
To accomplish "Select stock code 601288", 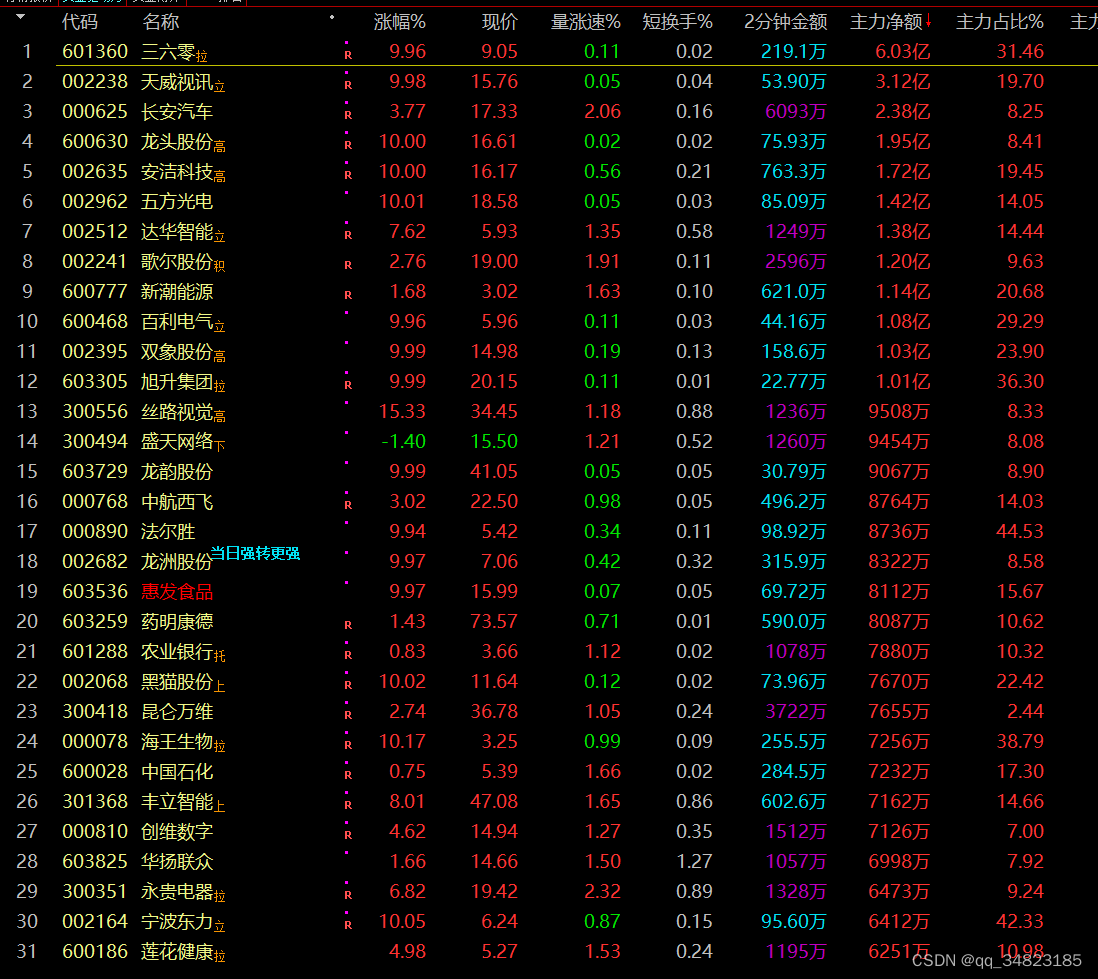I will 95,652.
